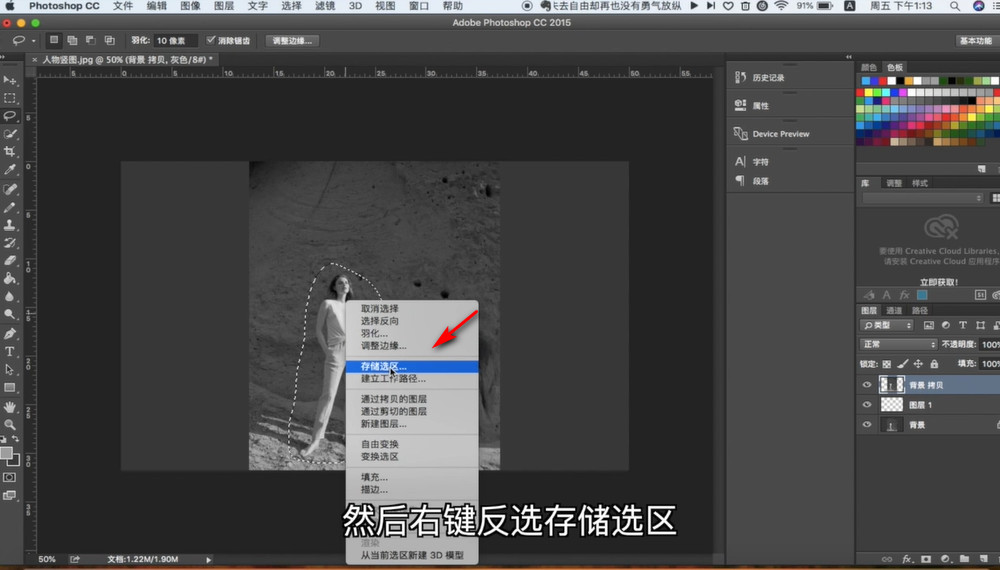Open the 基本功能 workspace switcher

[x=975, y=40]
